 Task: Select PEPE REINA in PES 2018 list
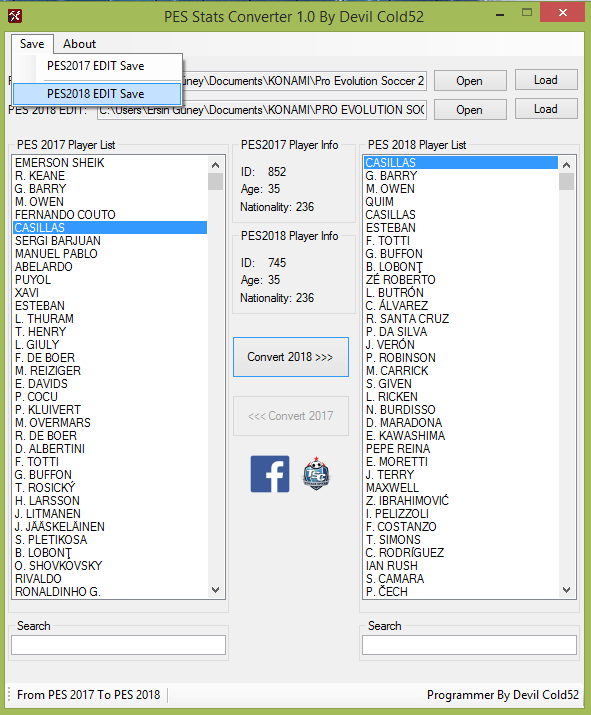(x=461, y=449)
